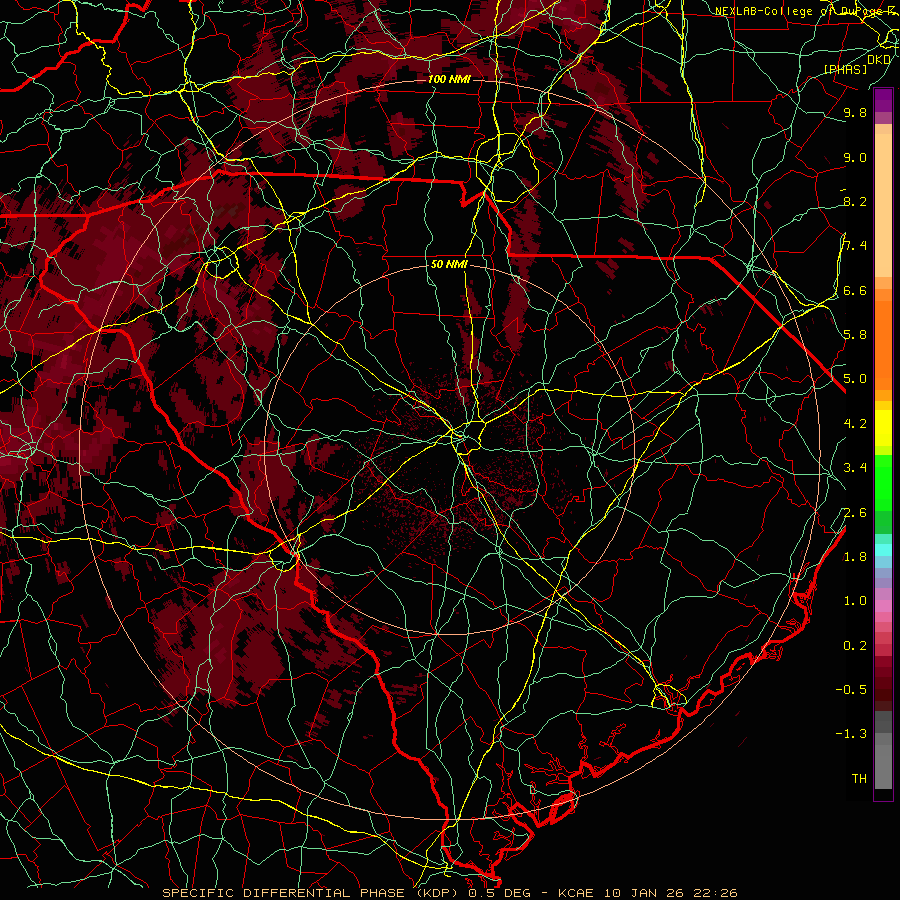The width and height of the screenshot is (900, 900).
Task: Select the 0.2 legend value
Action: 855,646
